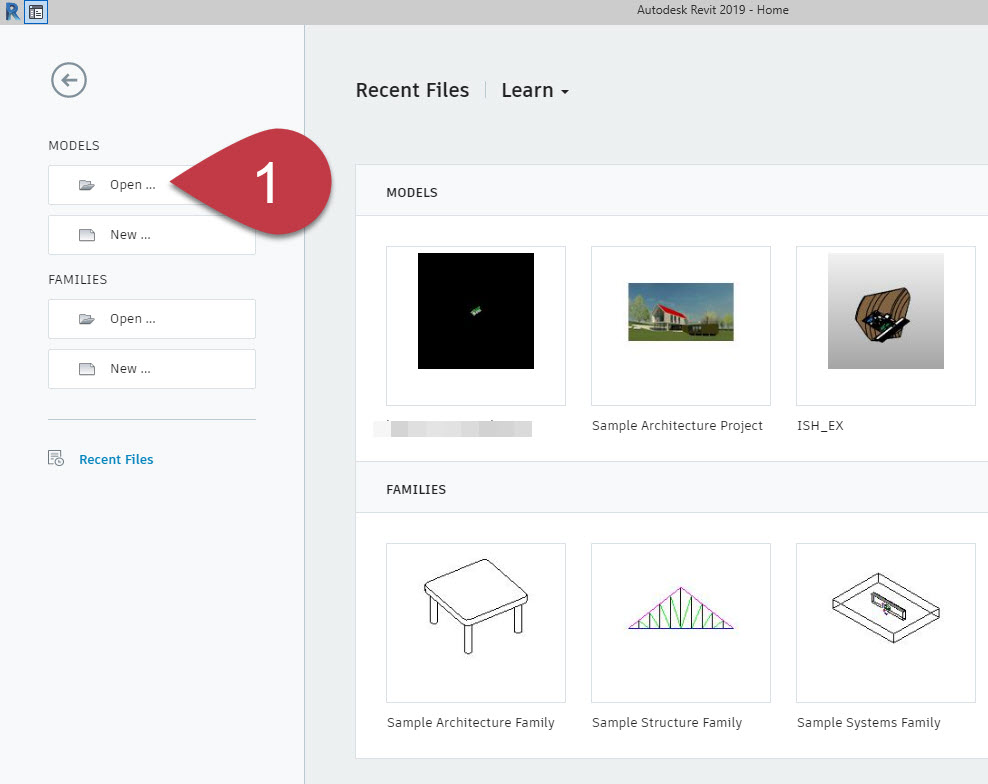988x784 pixels.
Task: Open the Sample Systems Family thumbnail
Action: (x=885, y=623)
